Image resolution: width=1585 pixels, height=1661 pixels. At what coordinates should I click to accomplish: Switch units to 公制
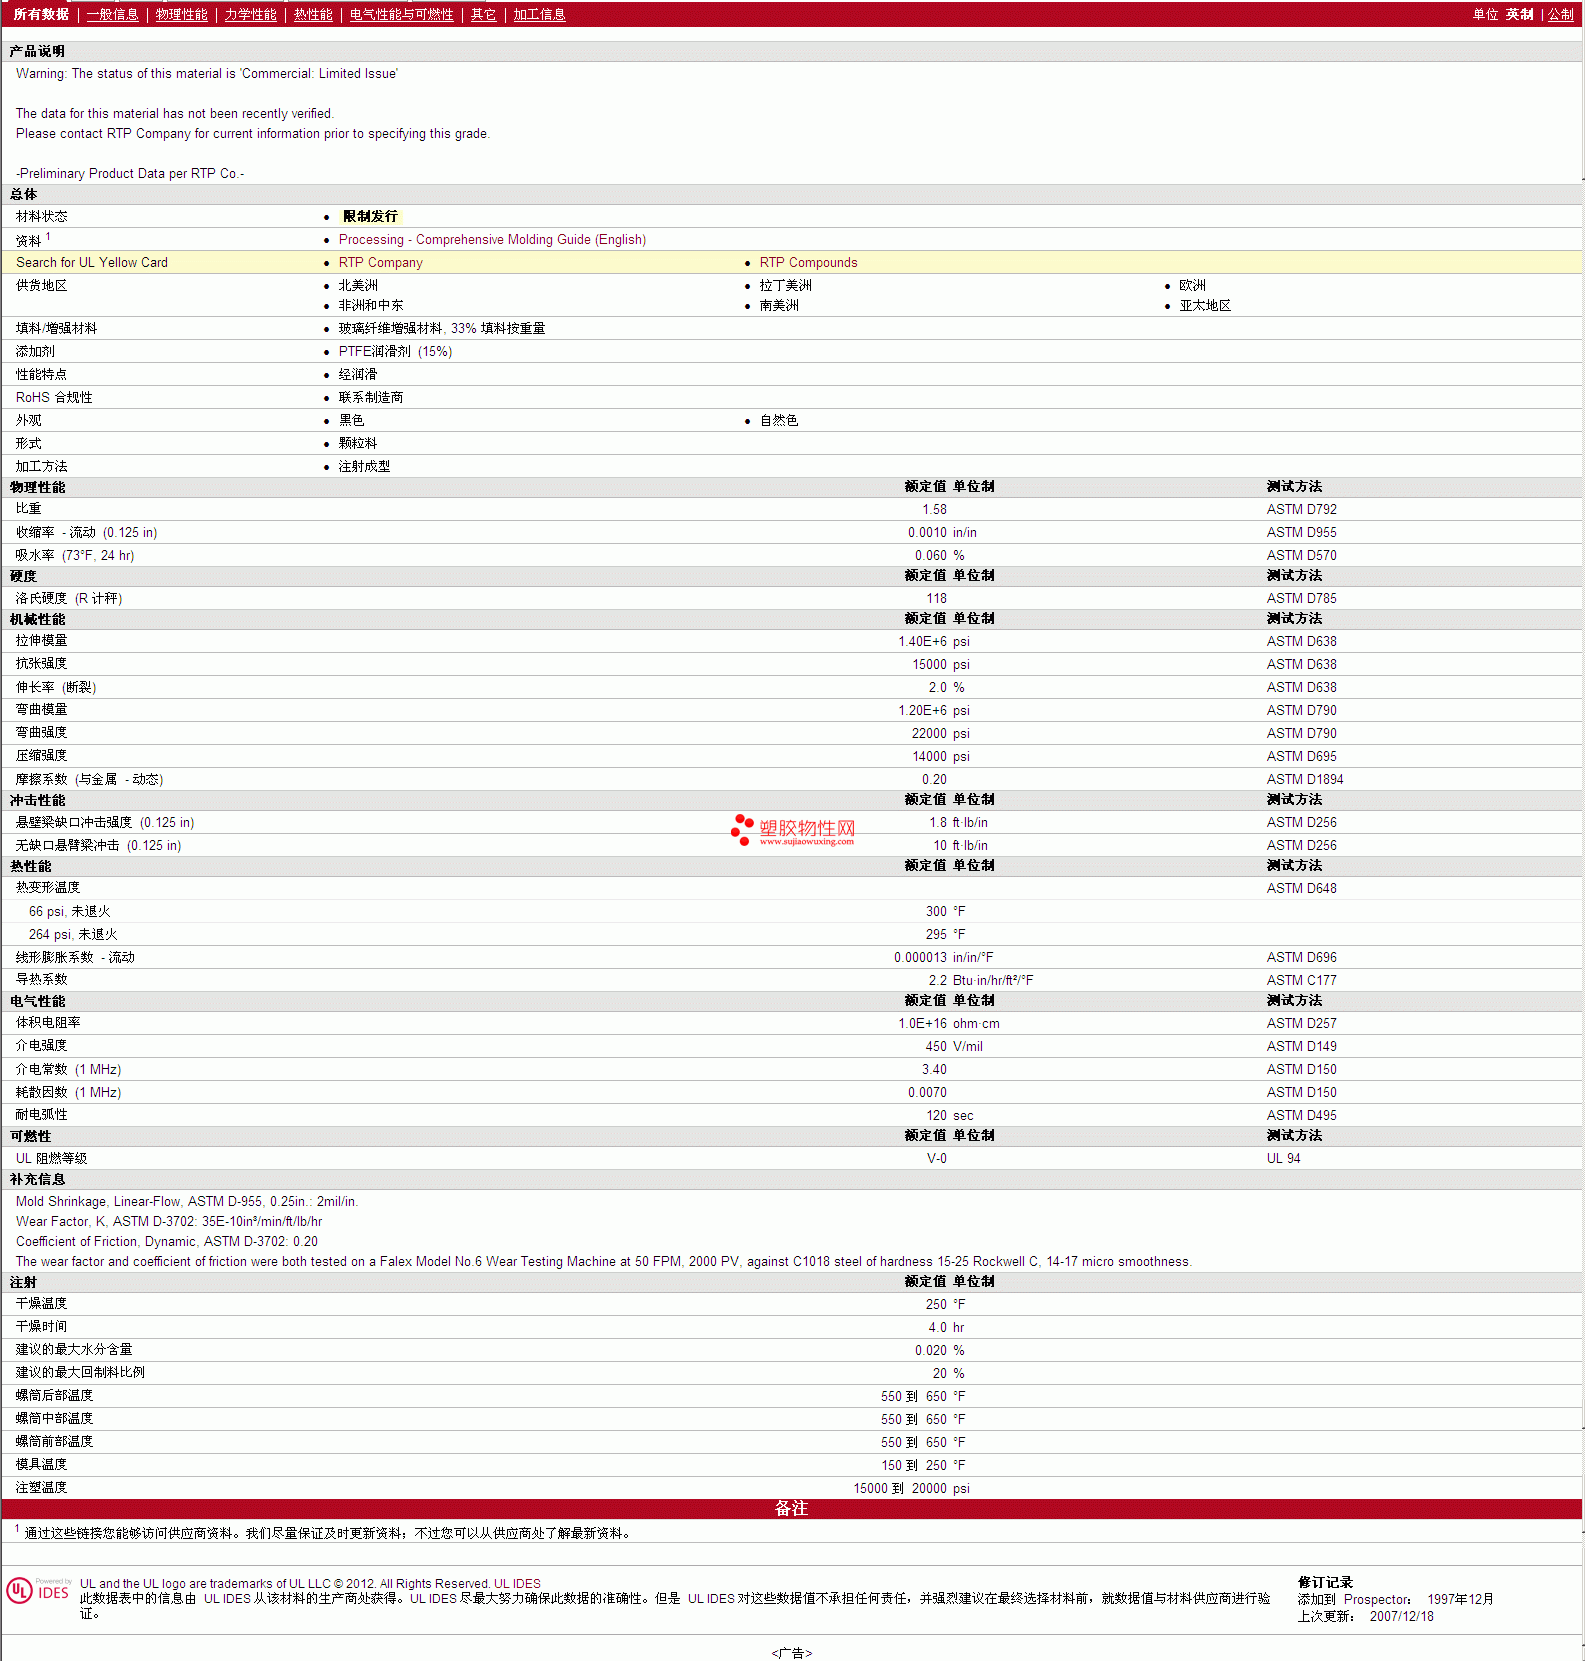pos(1561,14)
